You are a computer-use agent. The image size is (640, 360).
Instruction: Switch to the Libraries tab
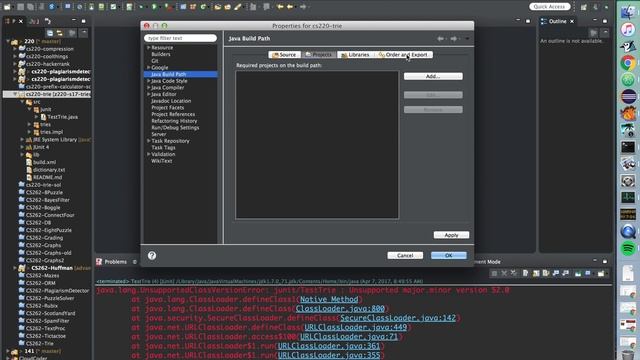[356, 54]
